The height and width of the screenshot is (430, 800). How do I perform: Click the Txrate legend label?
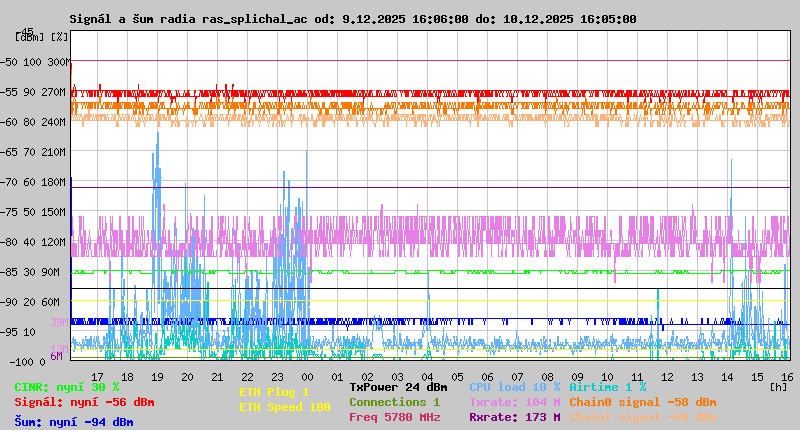pos(514,402)
